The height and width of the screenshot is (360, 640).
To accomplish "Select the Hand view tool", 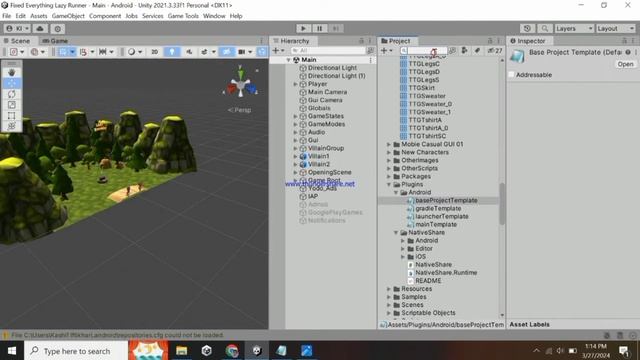I will pos(11,73).
